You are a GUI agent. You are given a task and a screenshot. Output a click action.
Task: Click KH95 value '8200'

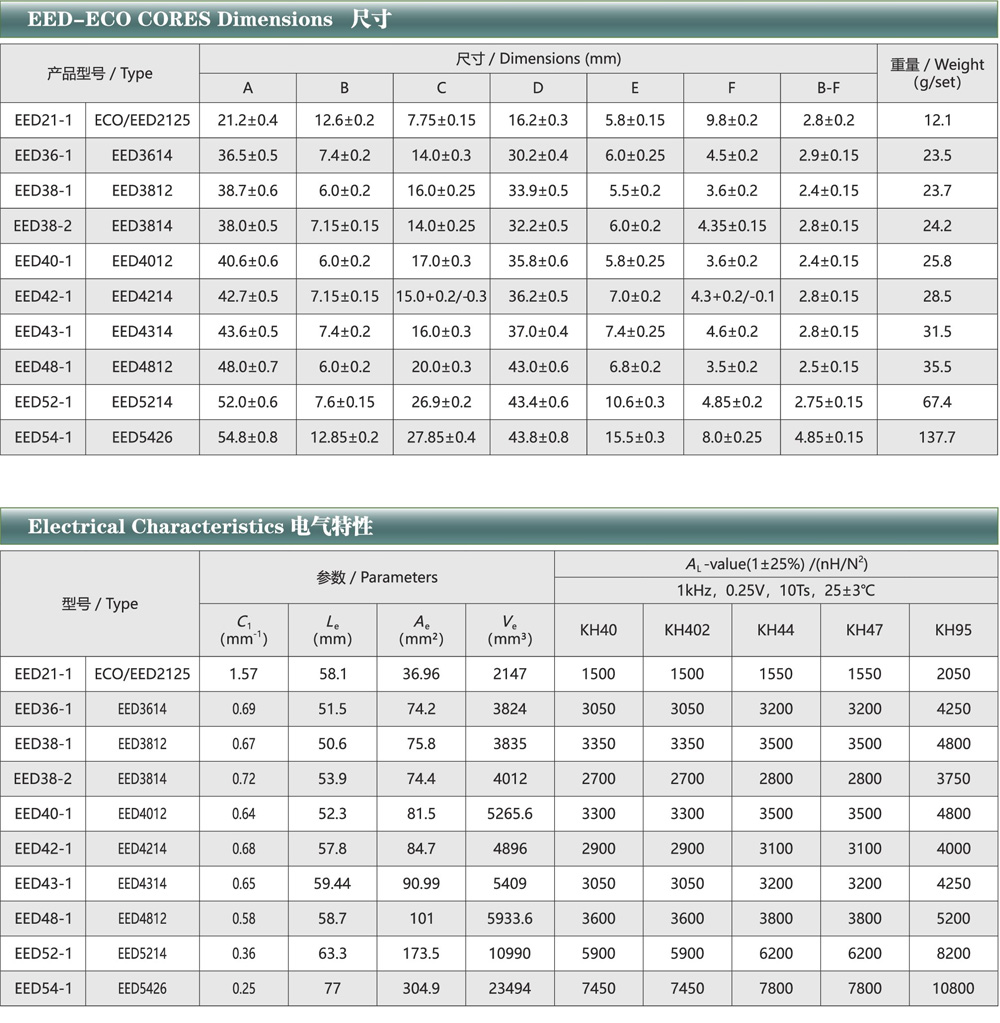(x=953, y=954)
